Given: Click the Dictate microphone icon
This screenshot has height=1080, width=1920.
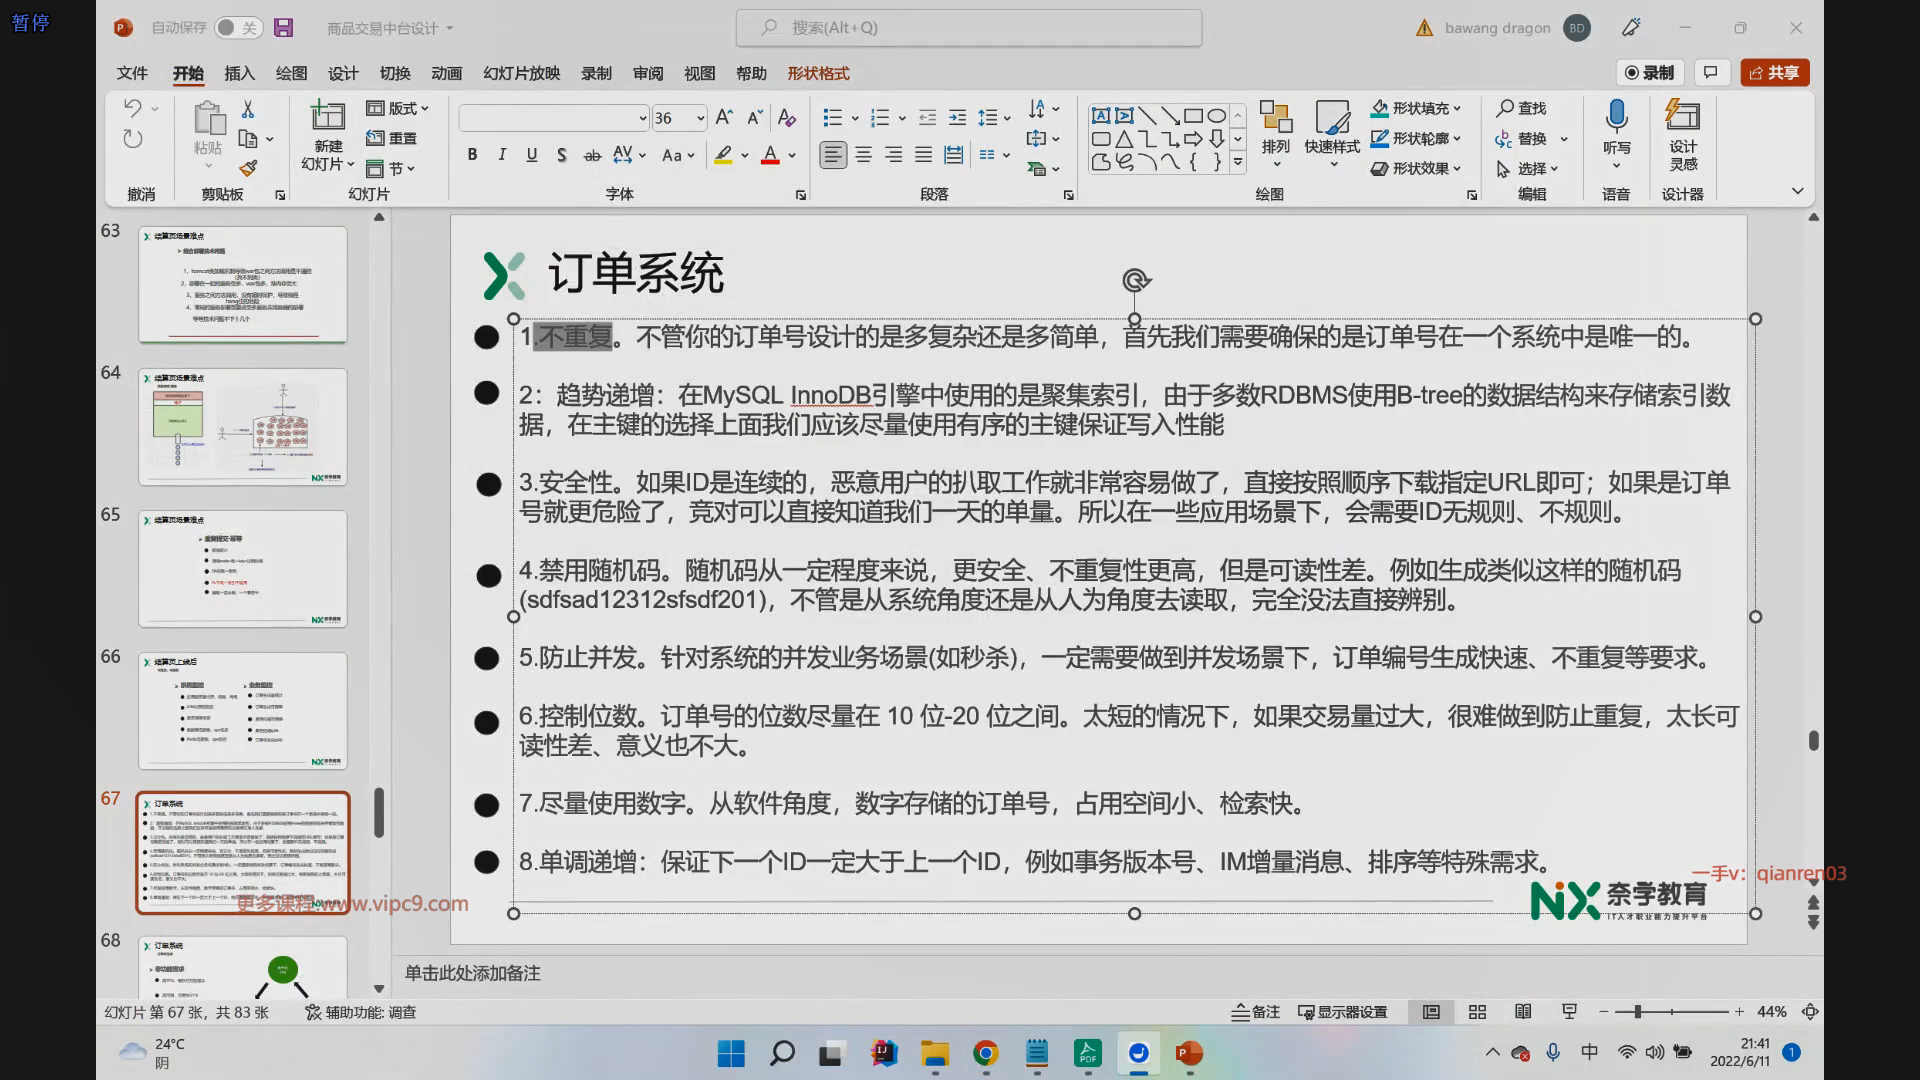Looking at the screenshot, I should pos(1616,117).
